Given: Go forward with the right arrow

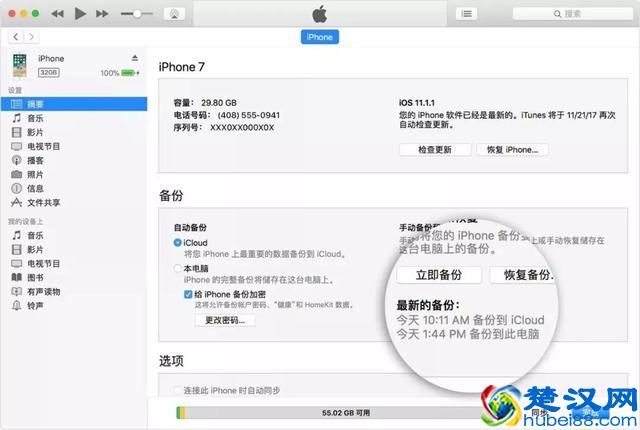Looking at the screenshot, I should click(x=31, y=37).
